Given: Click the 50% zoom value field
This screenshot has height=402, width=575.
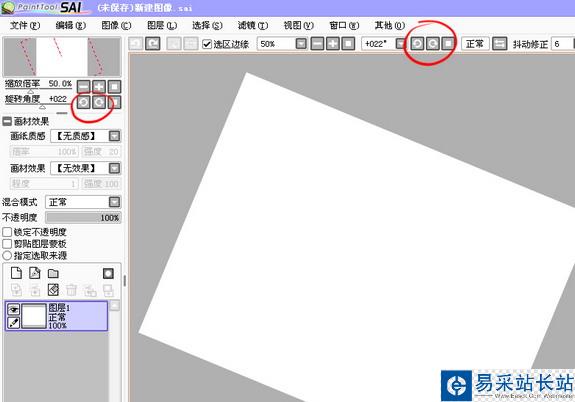Looking at the screenshot, I should [x=276, y=44].
